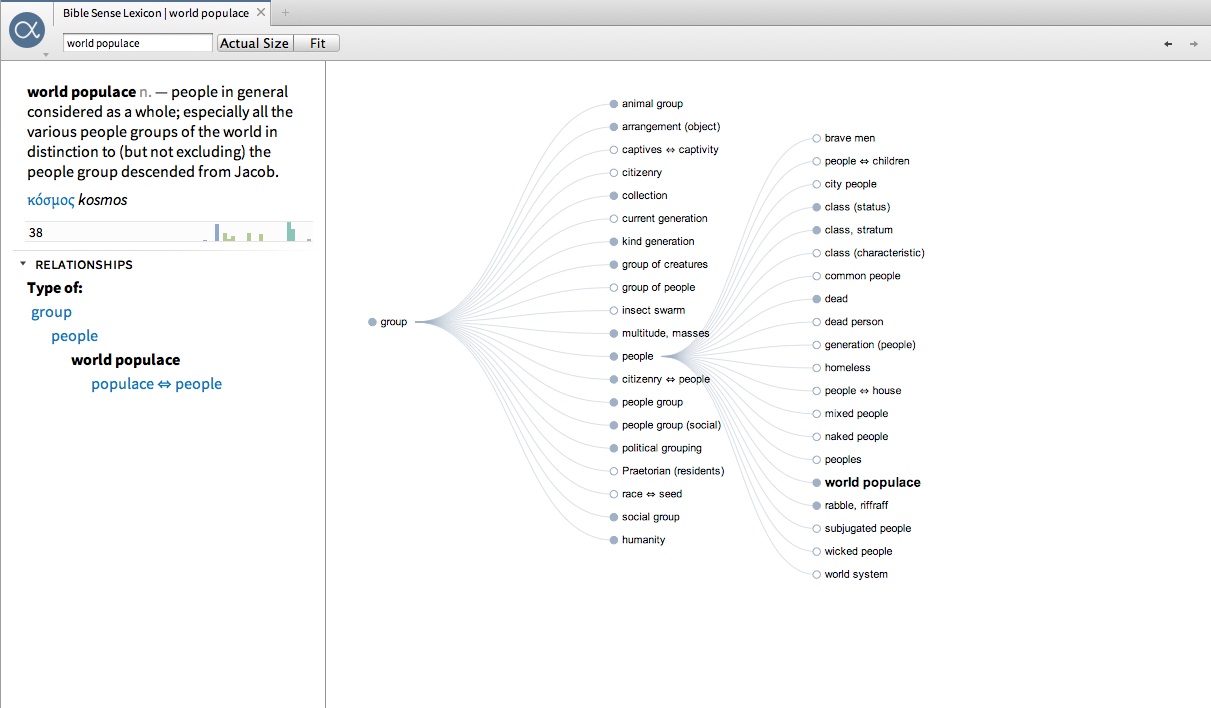Open a new tab with plus icon

[285, 13]
